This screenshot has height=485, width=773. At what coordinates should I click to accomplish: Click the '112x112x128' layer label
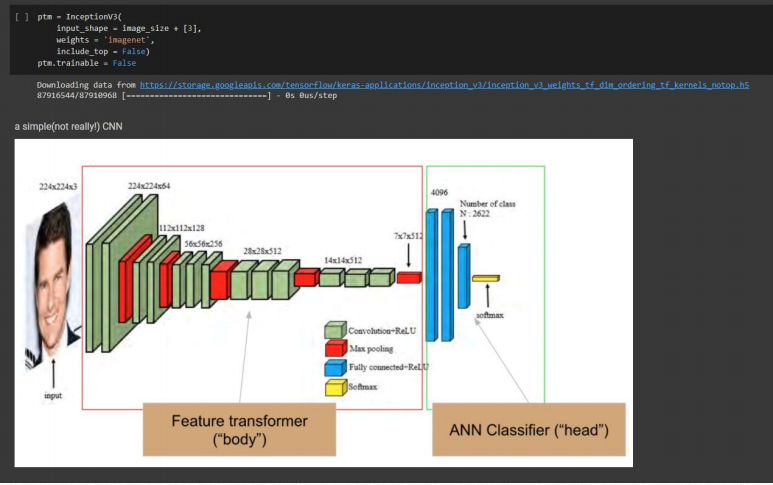[181, 228]
